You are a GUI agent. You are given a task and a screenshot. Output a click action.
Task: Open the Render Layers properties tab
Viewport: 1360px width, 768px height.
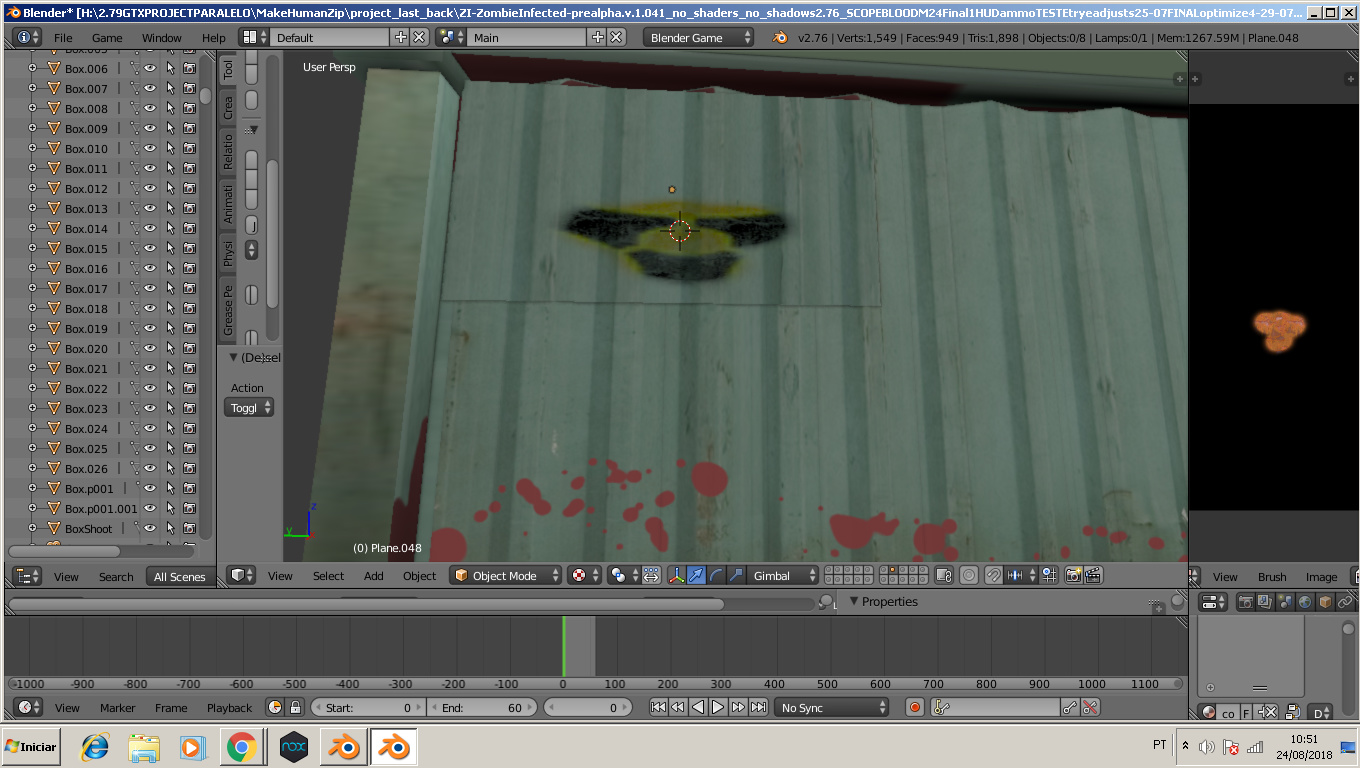[1265, 602]
